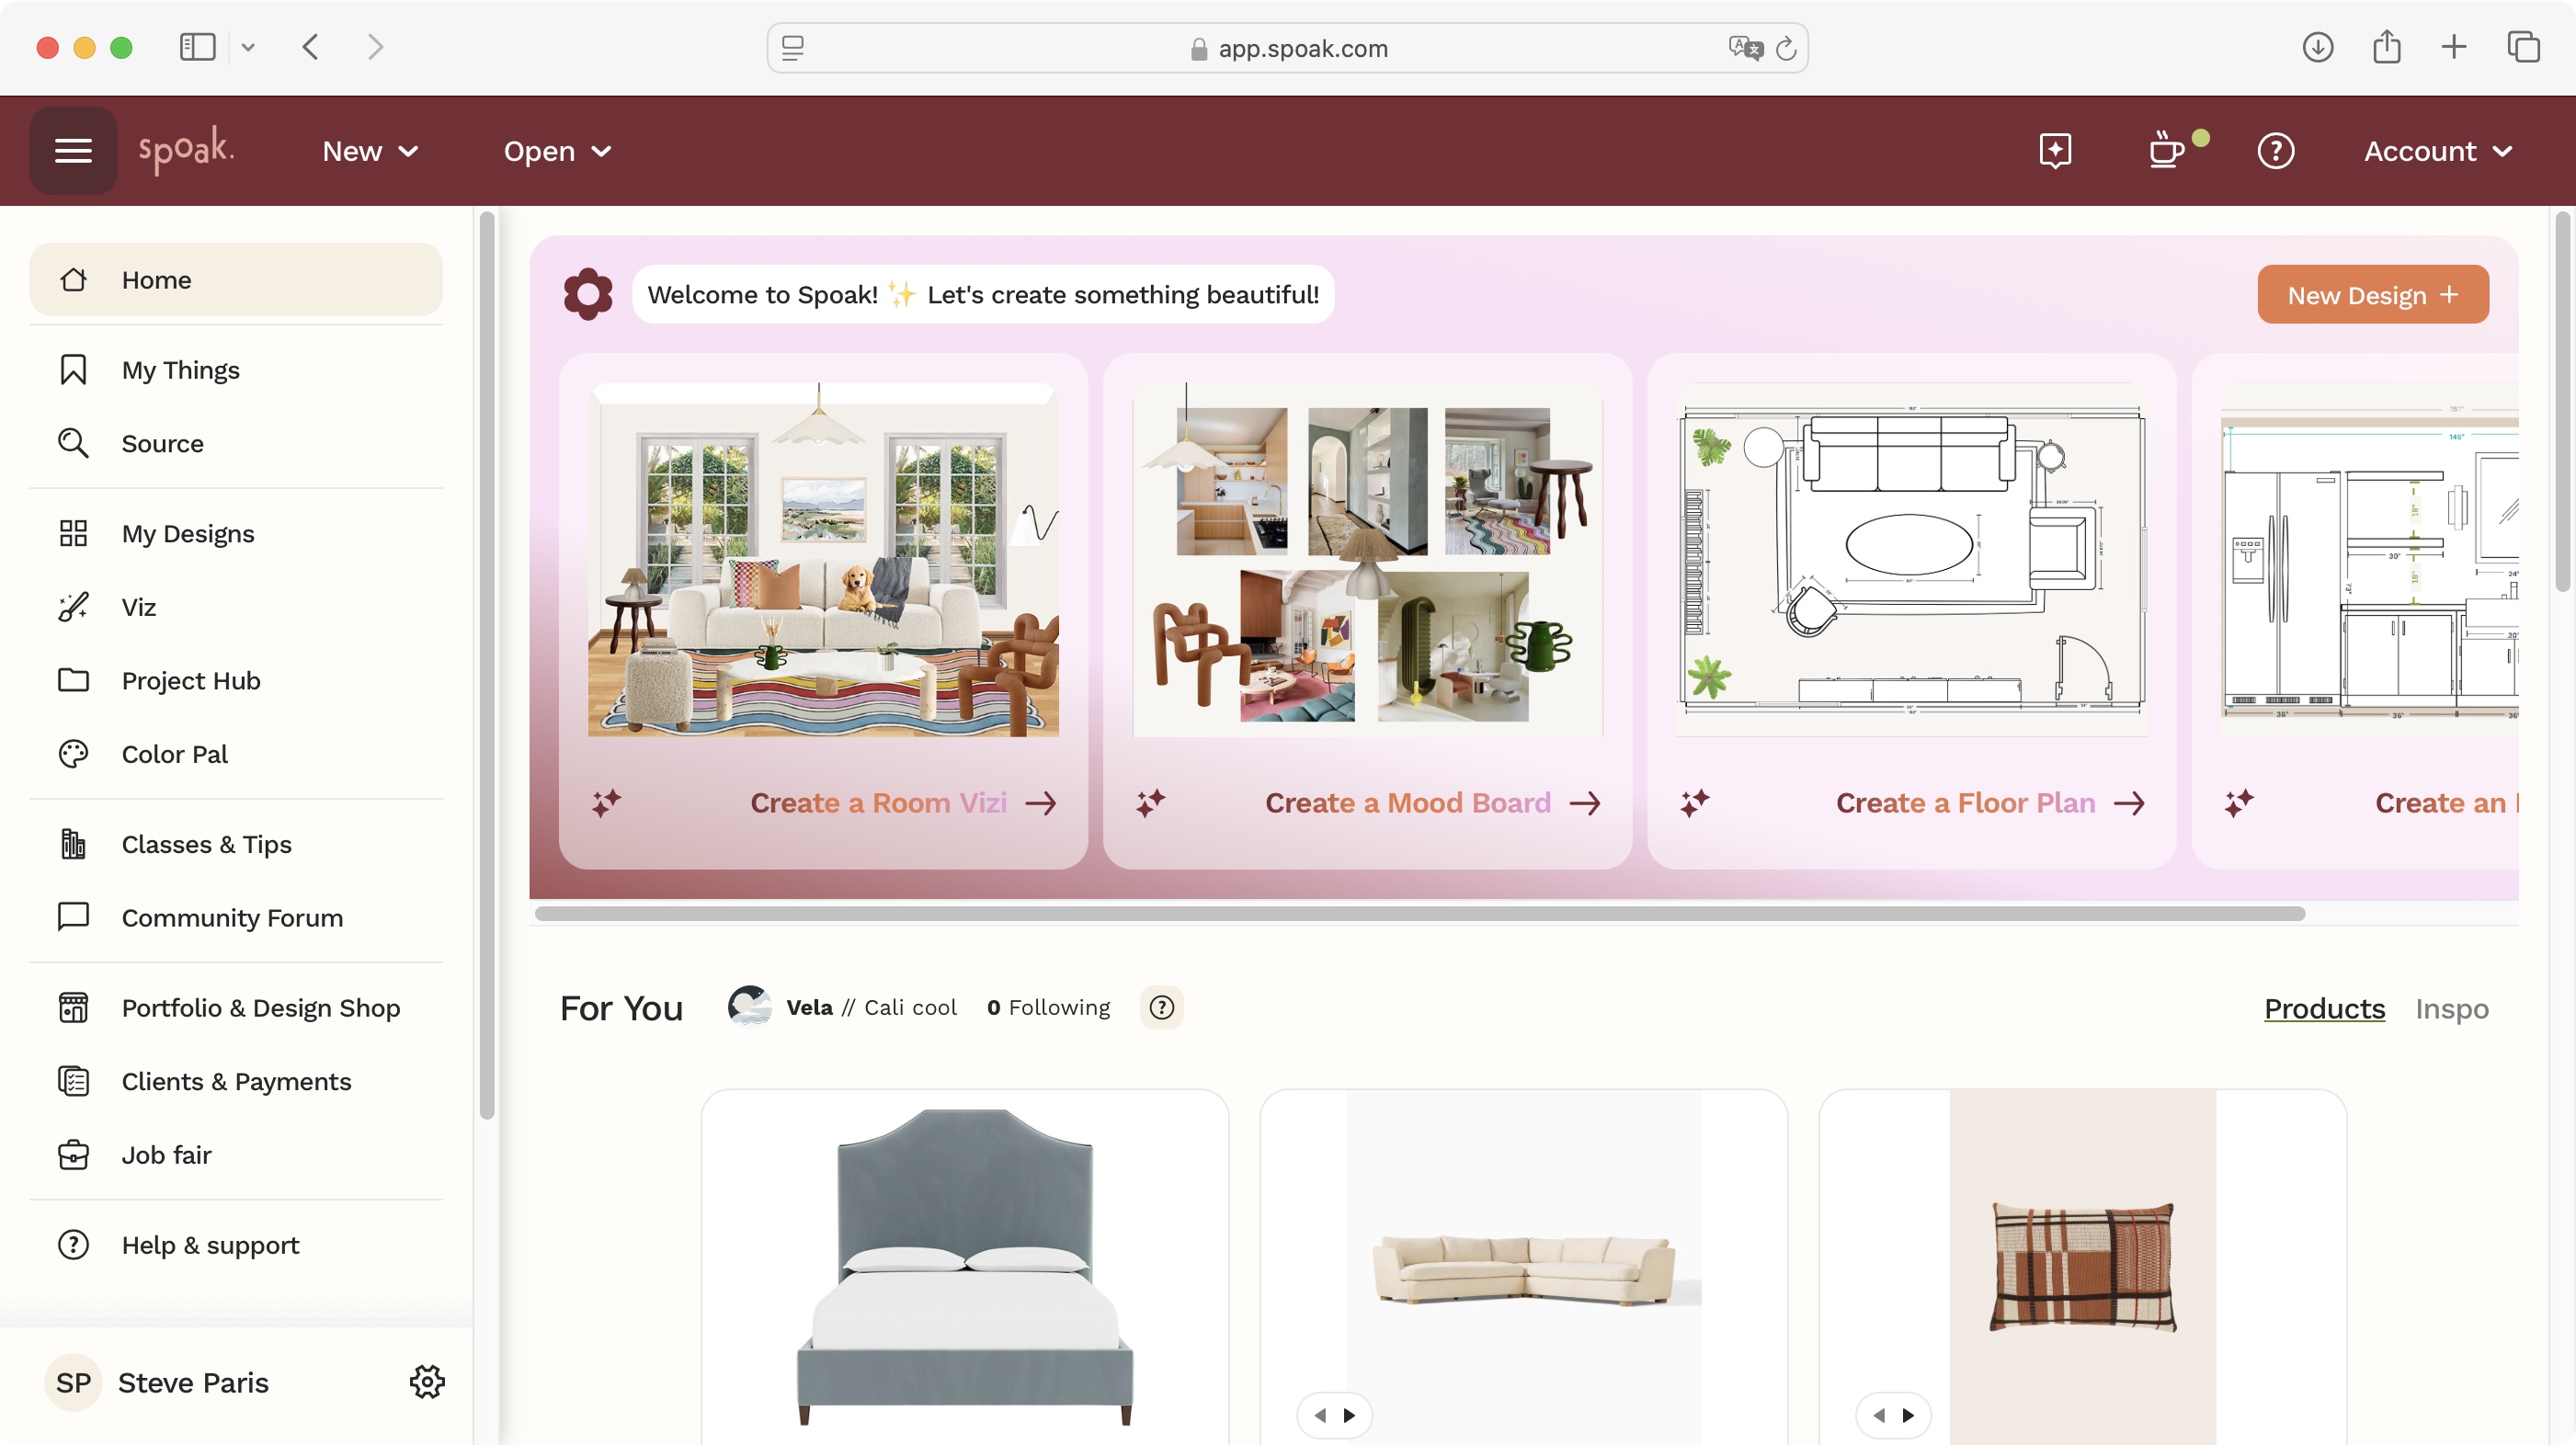Open the hamburger navigation menu
Screen dimensions: 2576x1445
point(72,150)
